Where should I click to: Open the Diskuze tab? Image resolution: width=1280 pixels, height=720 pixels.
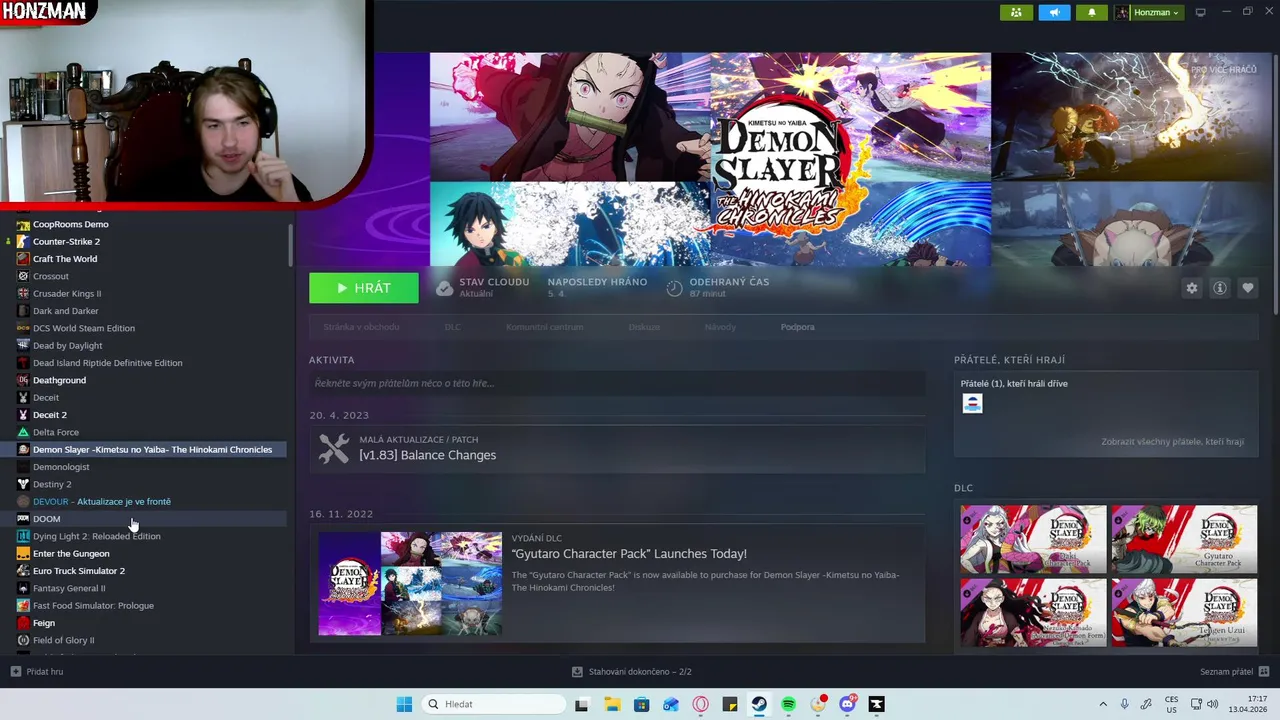(x=644, y=327)
